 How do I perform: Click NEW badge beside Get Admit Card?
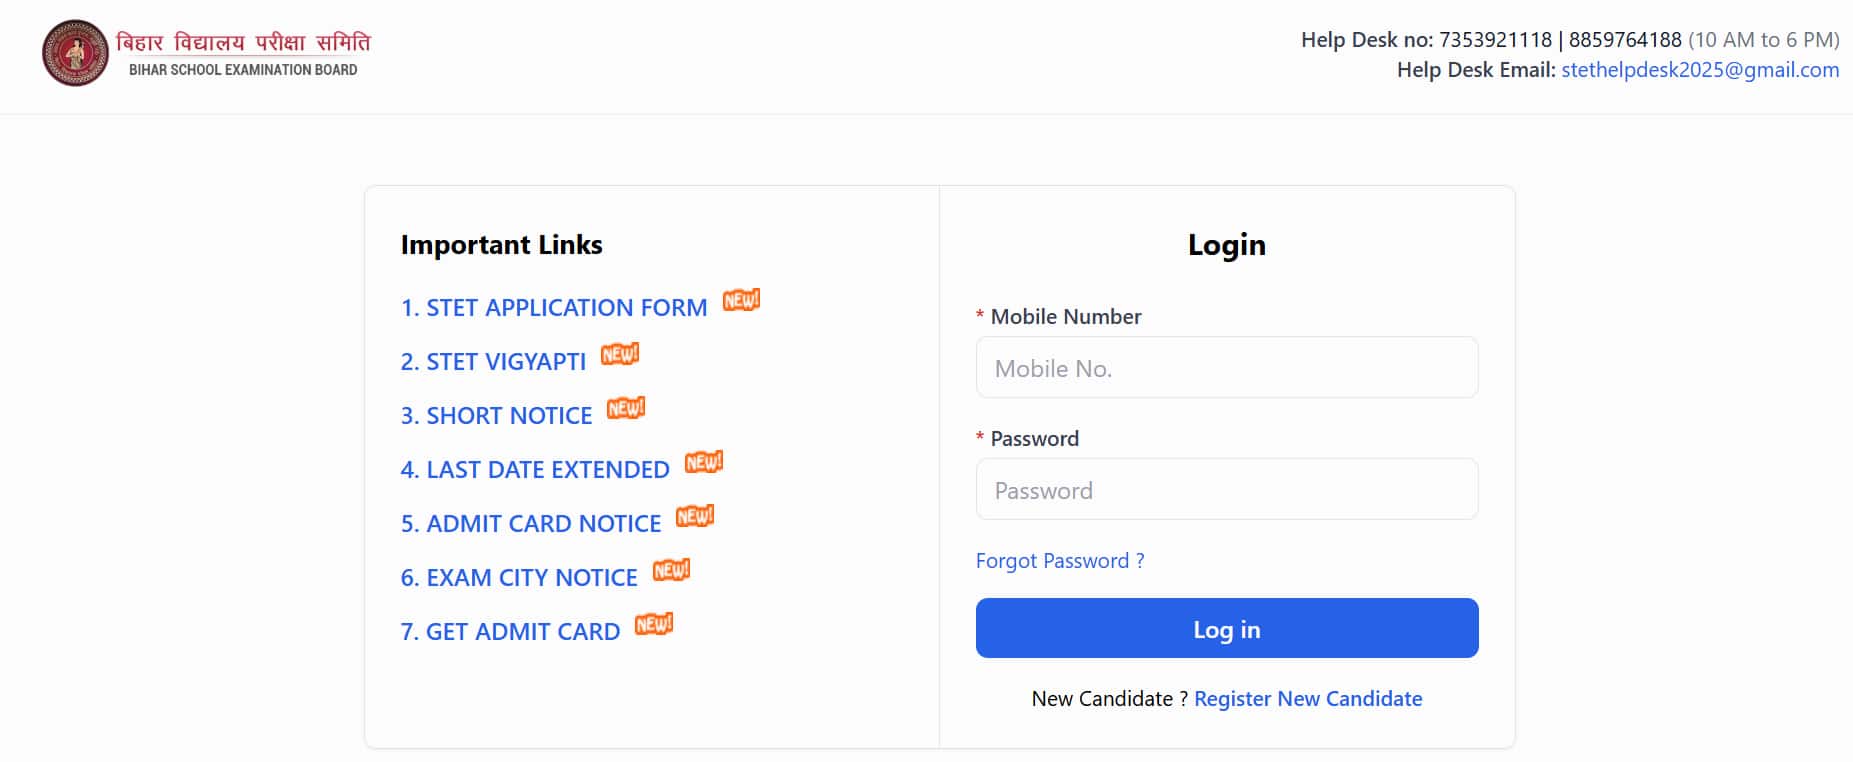point(654,624)
